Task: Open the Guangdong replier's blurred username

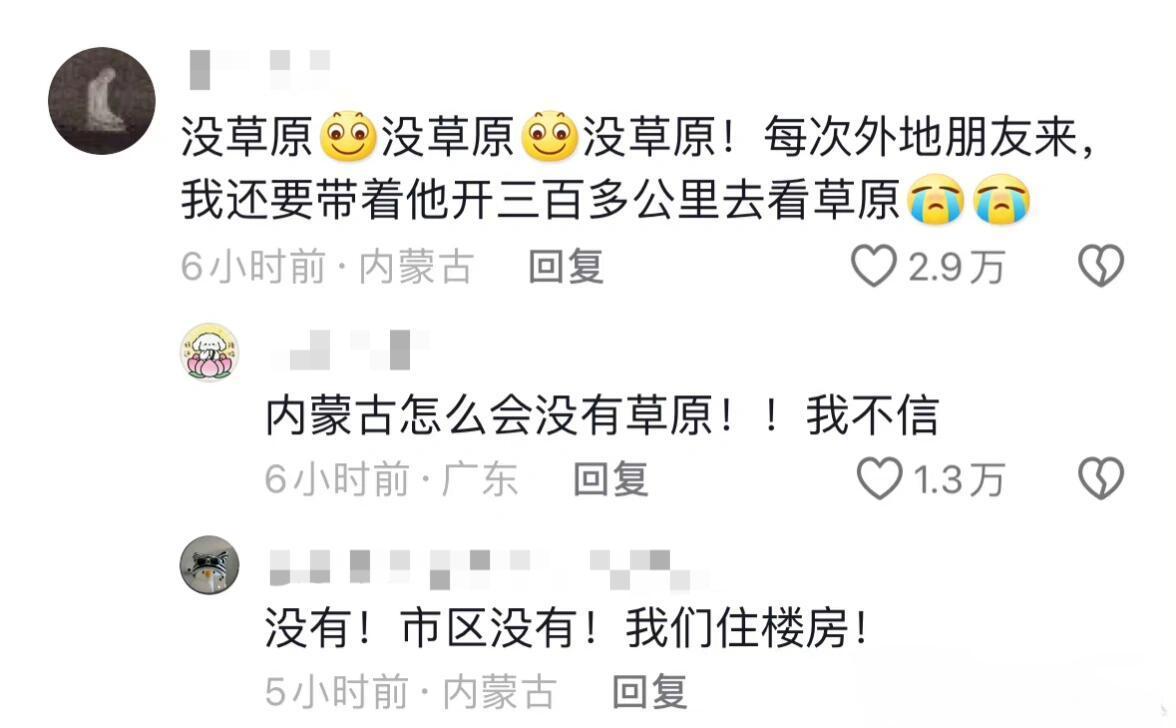Action: tap(349, 349)
